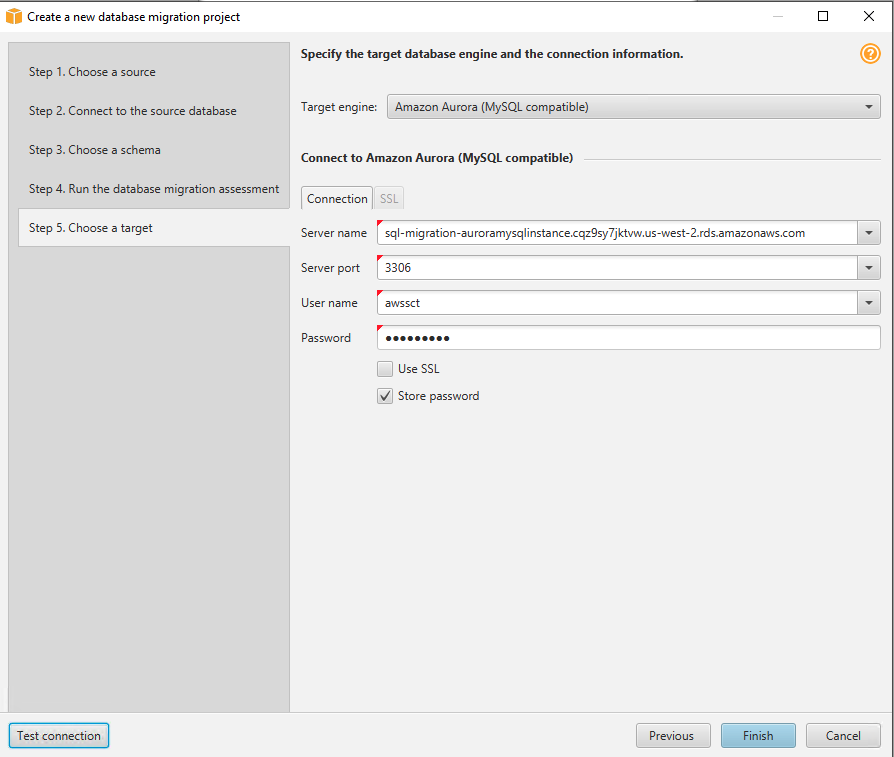Uncheck the Store password checkbox
894x757 pixels.
(385, 396)
